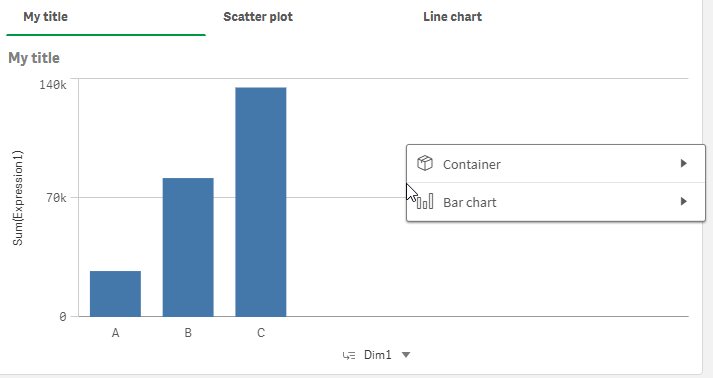Click the Bar chart icon in menu
The width and height of the screenshot is (713, 378).
[425, 202]
